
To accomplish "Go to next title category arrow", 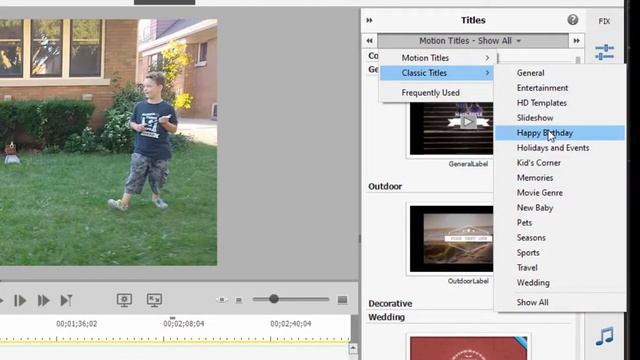I will (x=576, y=40).
